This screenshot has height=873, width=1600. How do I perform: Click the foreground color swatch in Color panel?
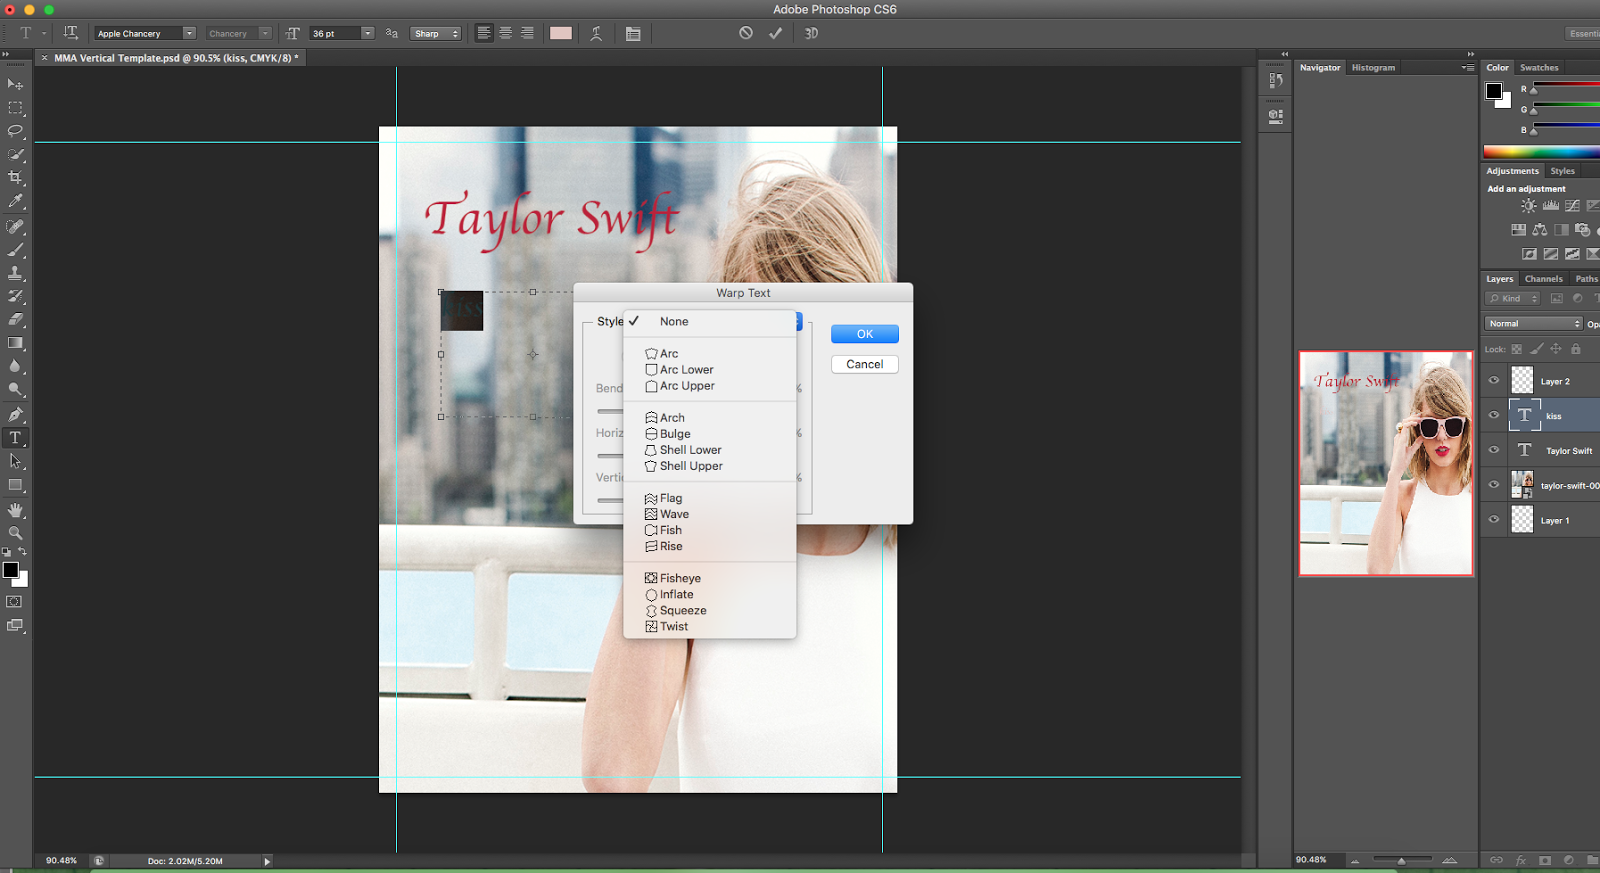point(1494,91)
